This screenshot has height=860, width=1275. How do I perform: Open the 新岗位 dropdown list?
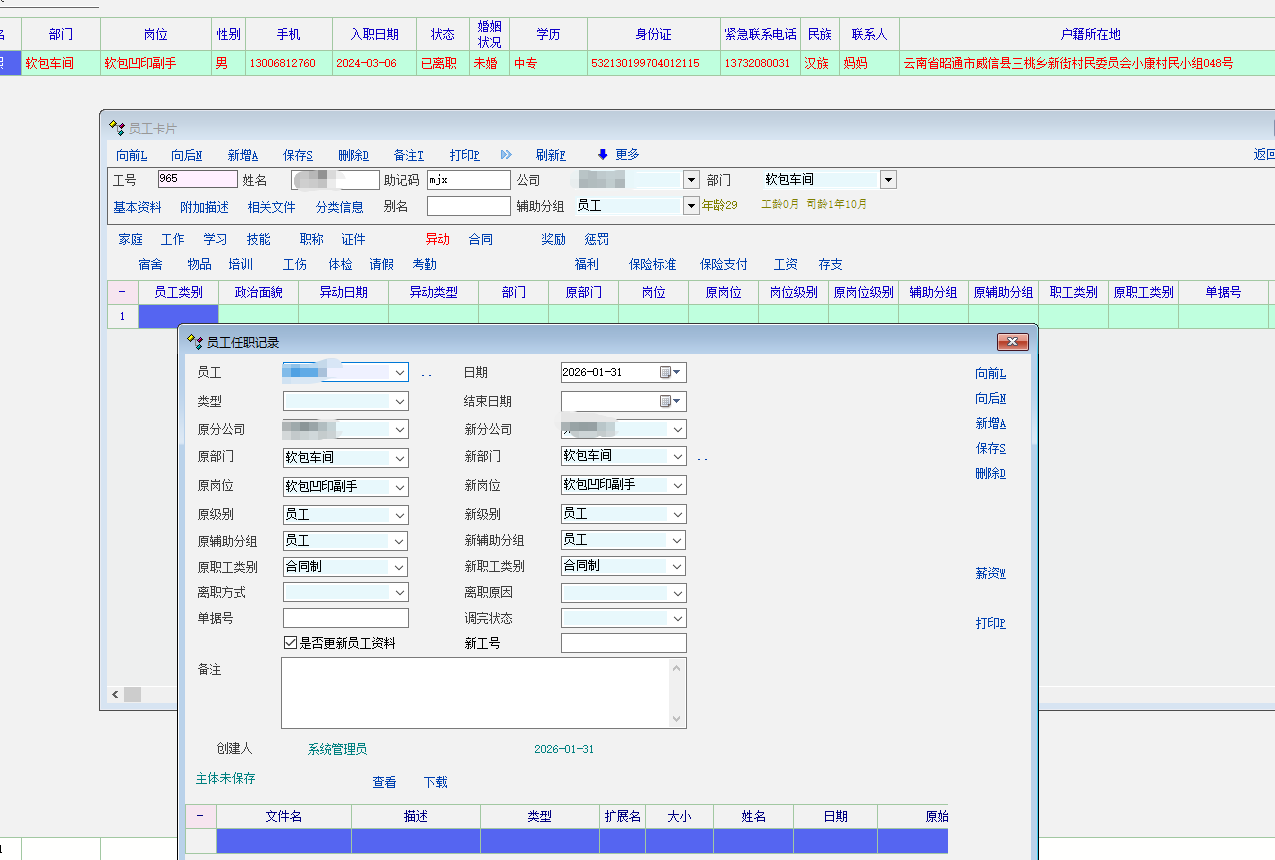click(x=678, y=486)
